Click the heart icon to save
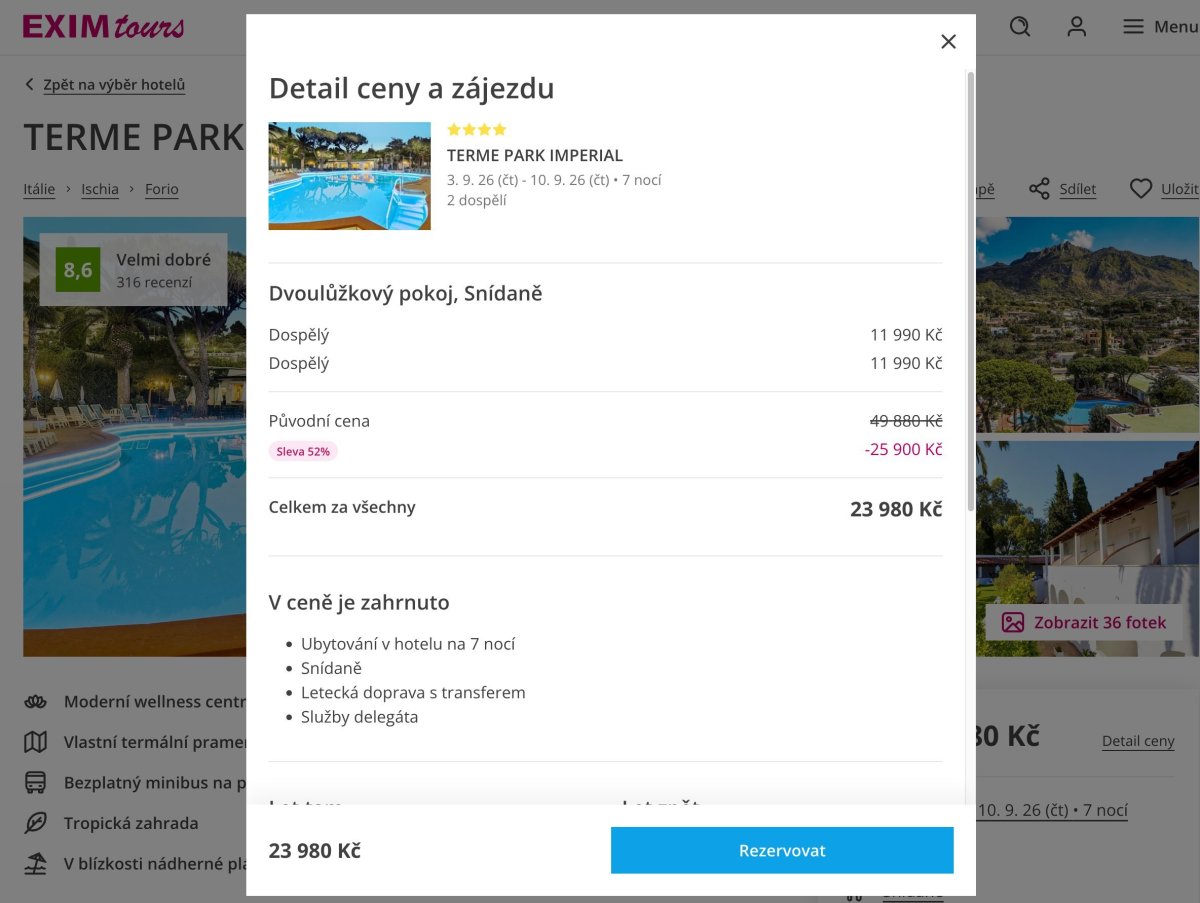Screen dimensions: 1200x903 tap(1141, 189)
